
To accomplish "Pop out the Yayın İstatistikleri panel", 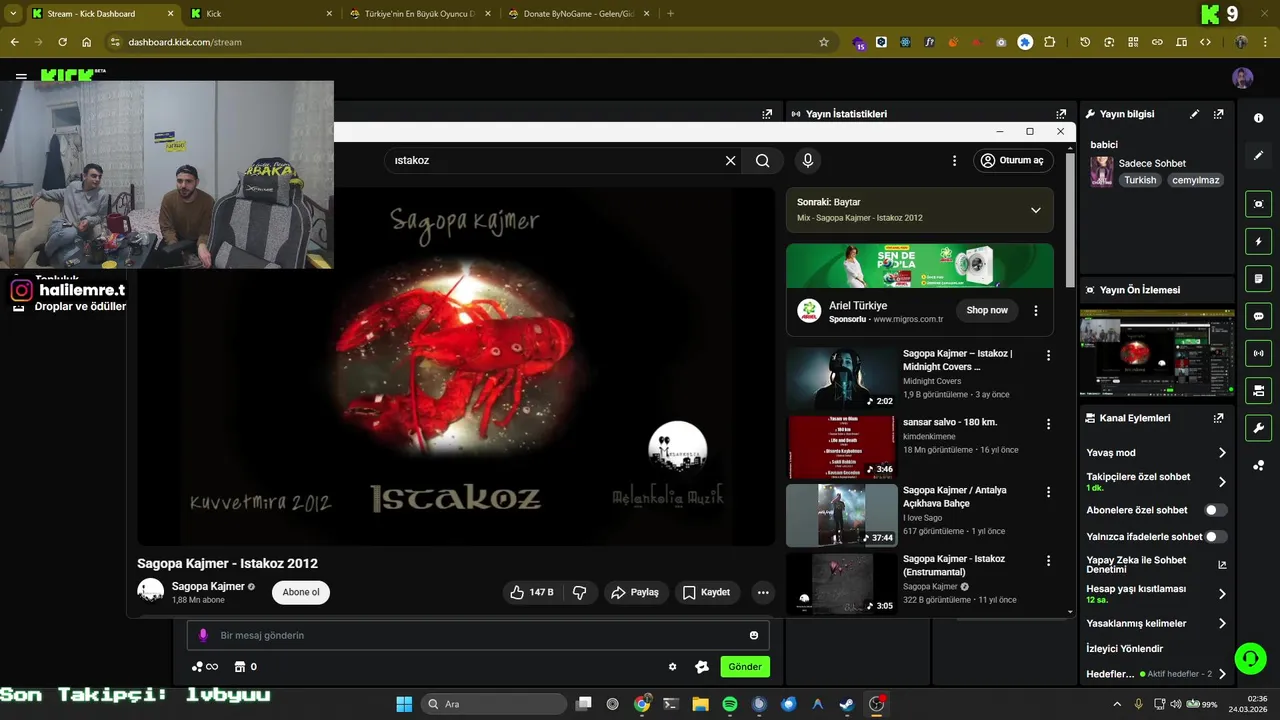I will pyautogui.click(x=1061, y=114).
